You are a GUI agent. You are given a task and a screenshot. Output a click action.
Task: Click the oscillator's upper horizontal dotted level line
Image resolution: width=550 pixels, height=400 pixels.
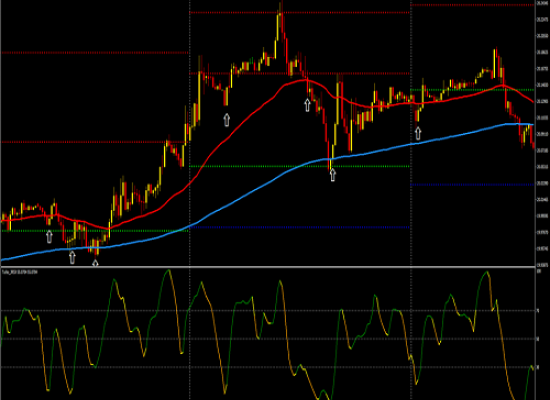tap(268, 311)
